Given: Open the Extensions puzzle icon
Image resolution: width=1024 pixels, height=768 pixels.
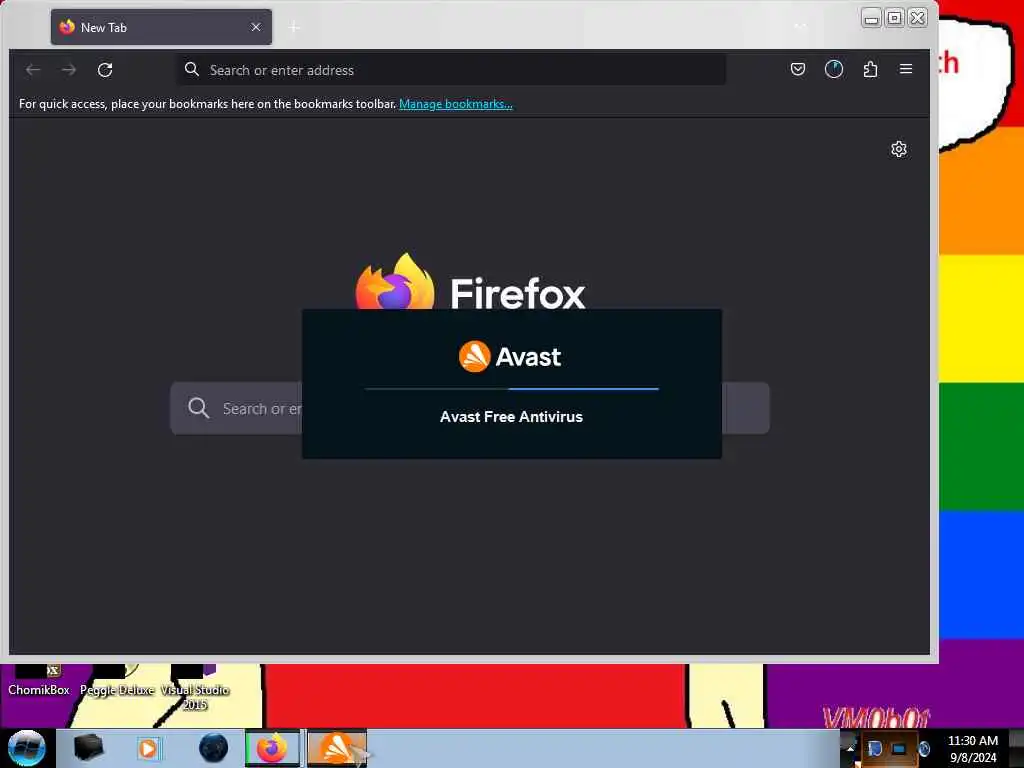Looking at the screenshot, I should (x=870, y=69).
